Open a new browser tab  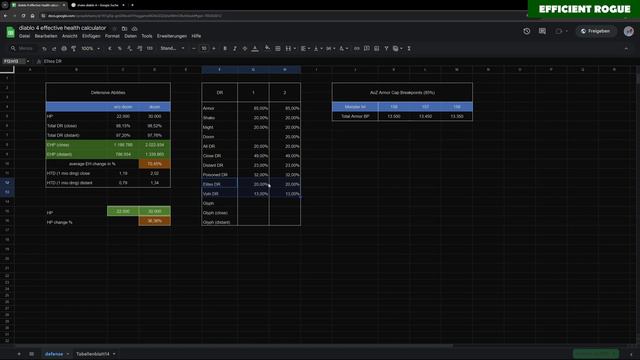[x=132, y=5]
